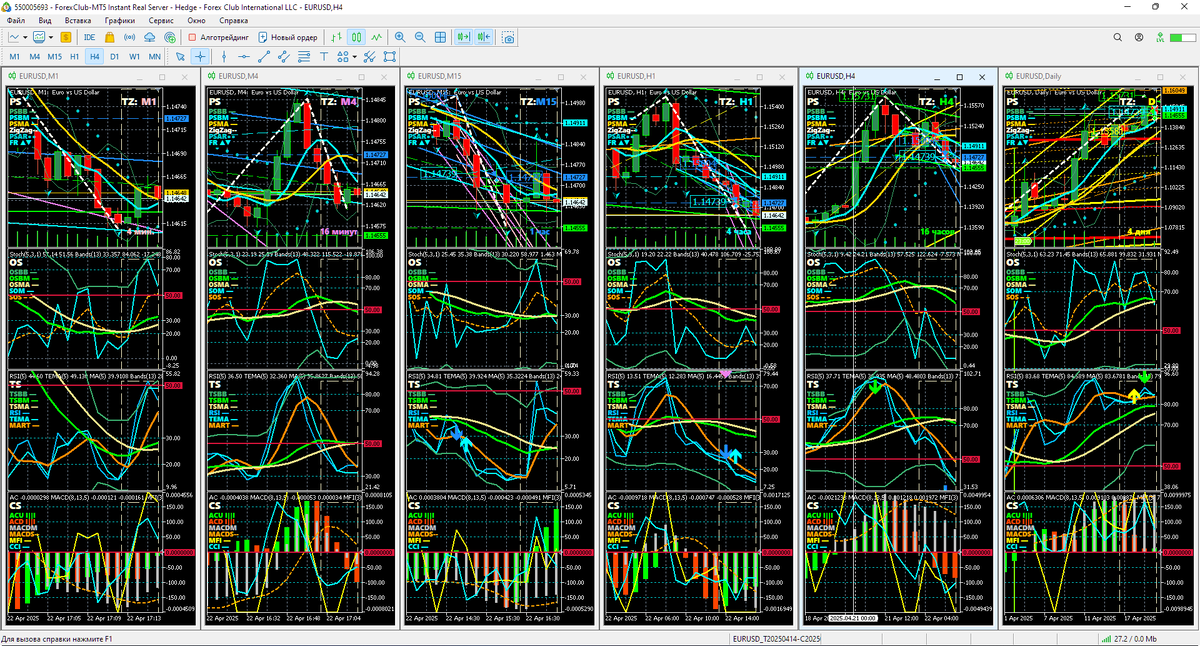Tile chart windows grid icon

point(440,37)
